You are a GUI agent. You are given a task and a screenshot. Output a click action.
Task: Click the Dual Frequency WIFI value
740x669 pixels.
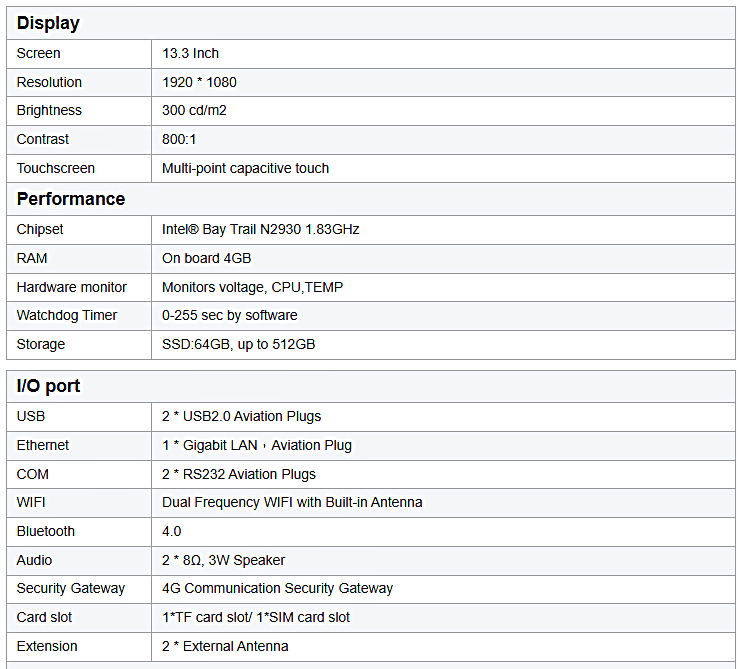click(292, 502)
